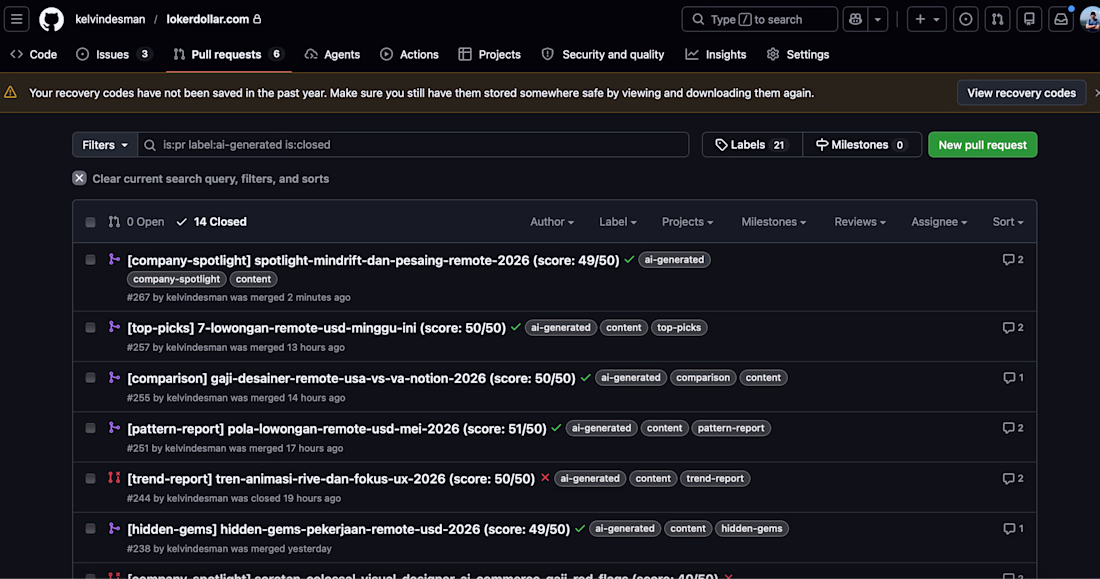
Task: Expand the Label filter dropdown
Action: click(x=618, y=222)
